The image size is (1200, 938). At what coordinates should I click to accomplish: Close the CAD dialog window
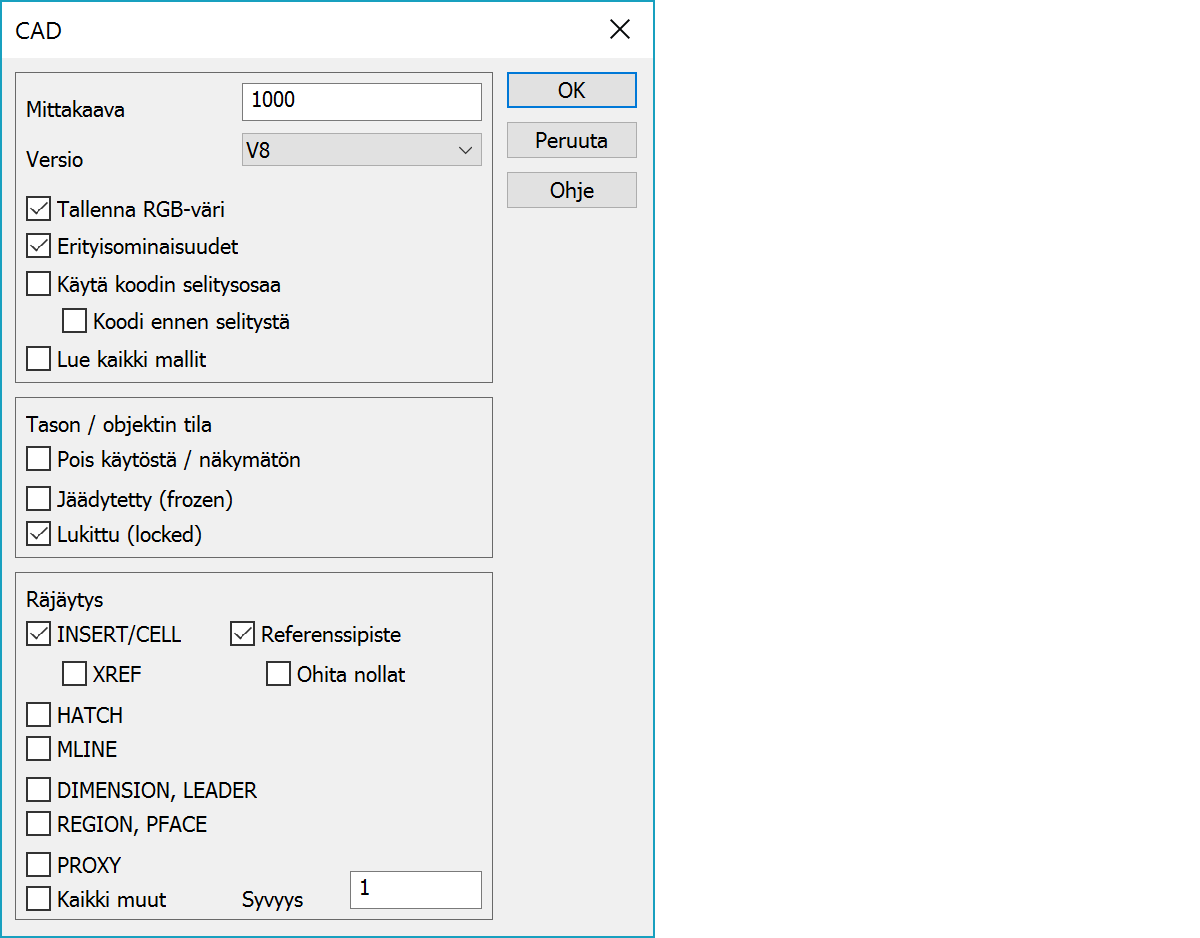click(x=620, y=30)
